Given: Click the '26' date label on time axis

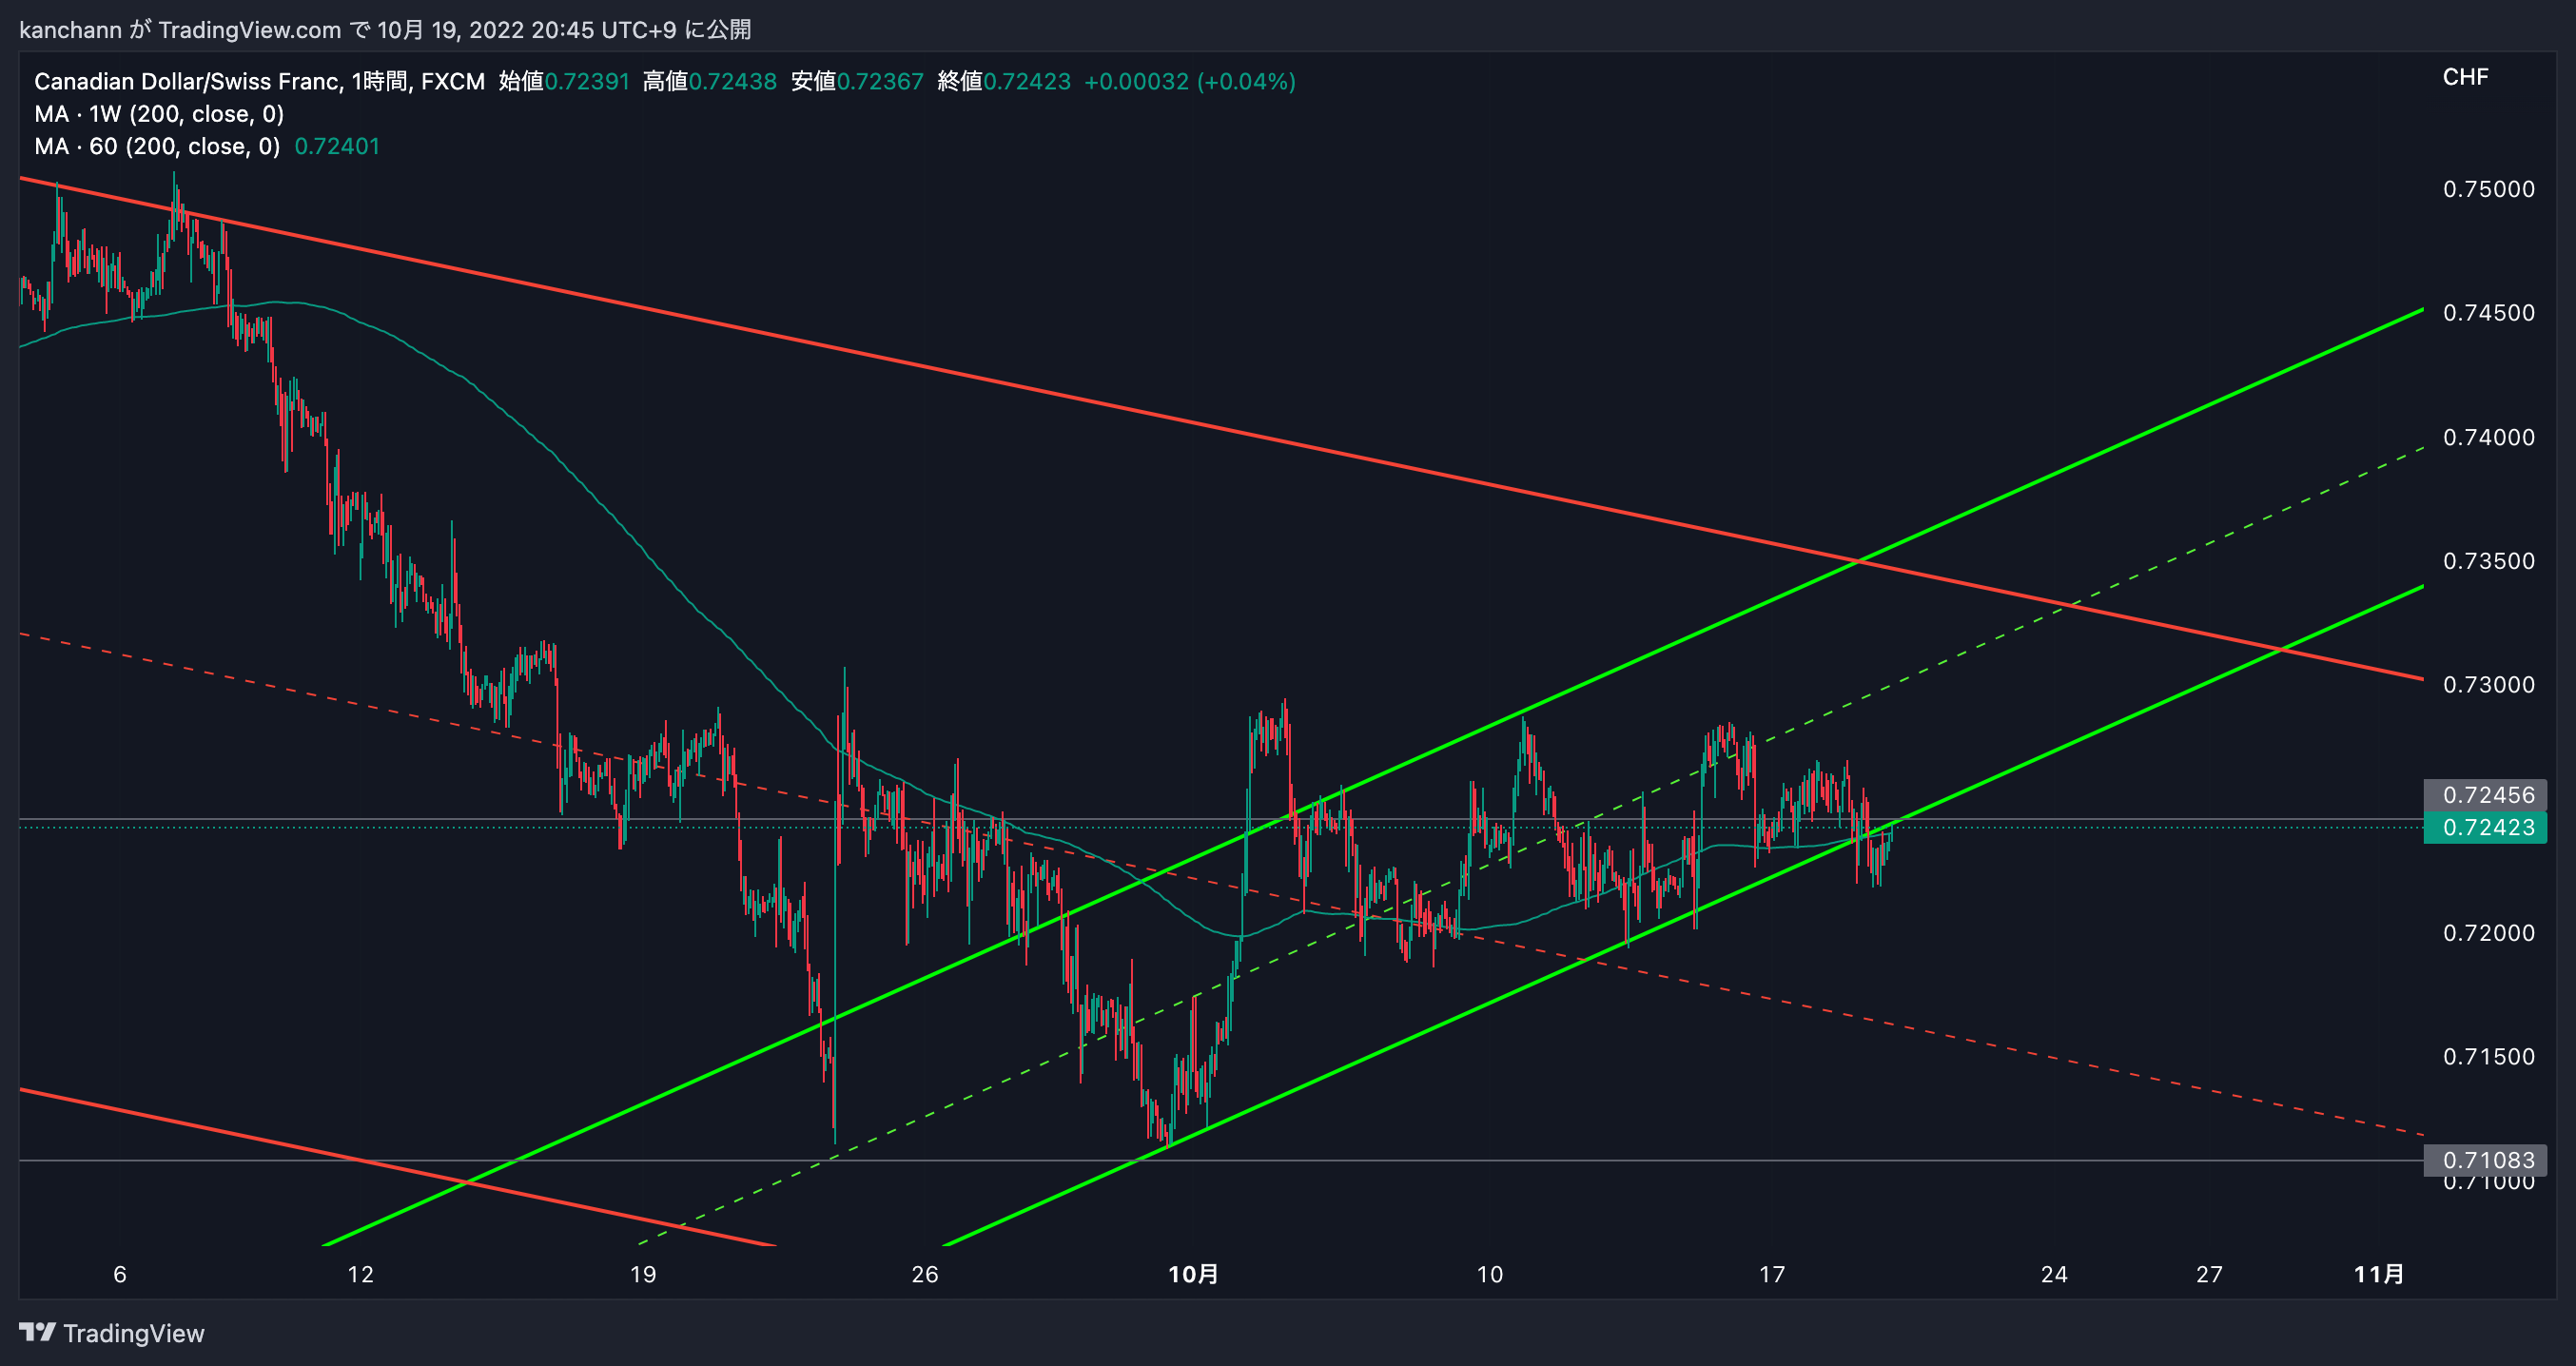Looking at the screenshot, I should [925, 1274].
